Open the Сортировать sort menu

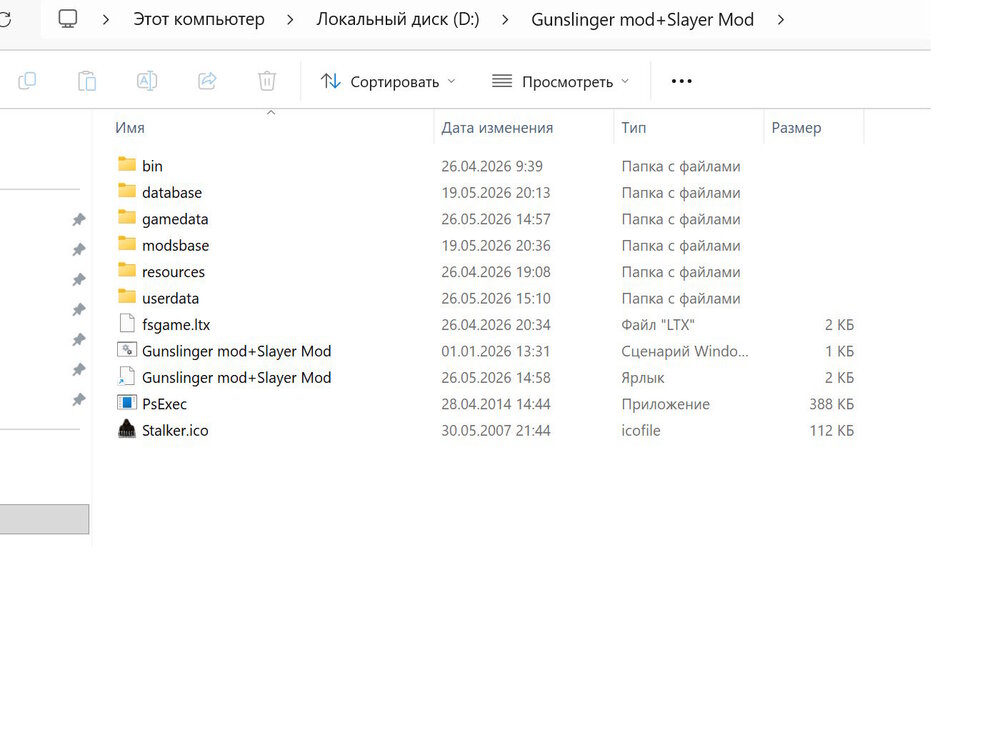(x=388, y=82)
